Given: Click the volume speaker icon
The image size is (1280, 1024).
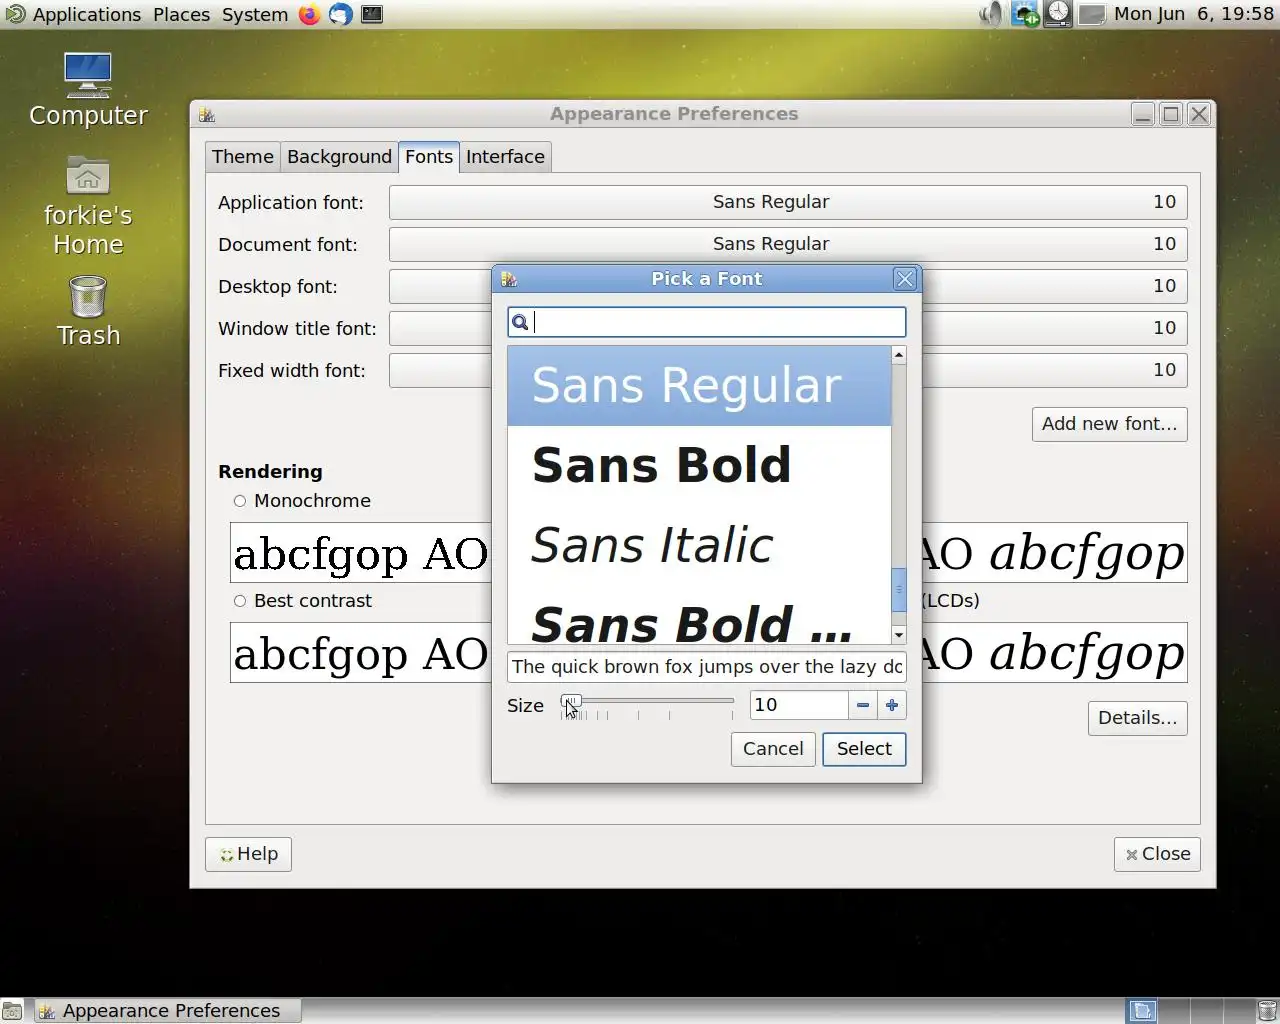Looking at the screenshot, I should pos(991,14).
